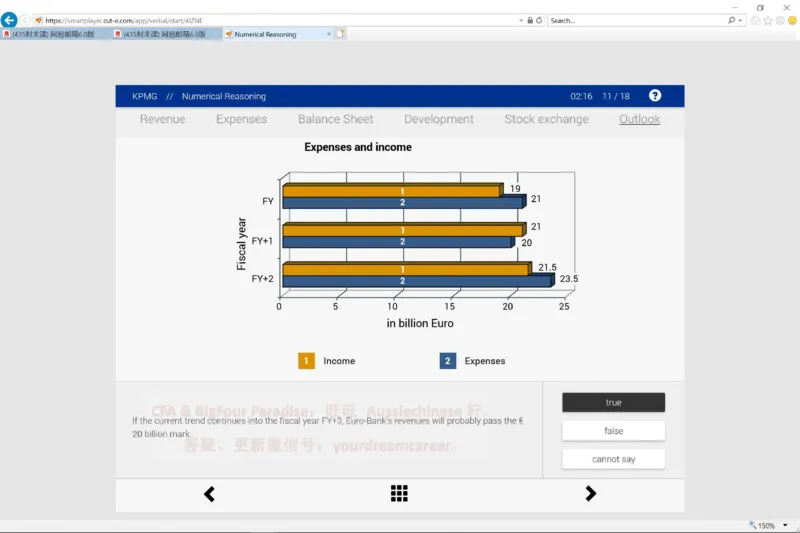Expand the search provider dropdown arrow
This screenshot has height=533, width=800.
(x=742, y=20)
